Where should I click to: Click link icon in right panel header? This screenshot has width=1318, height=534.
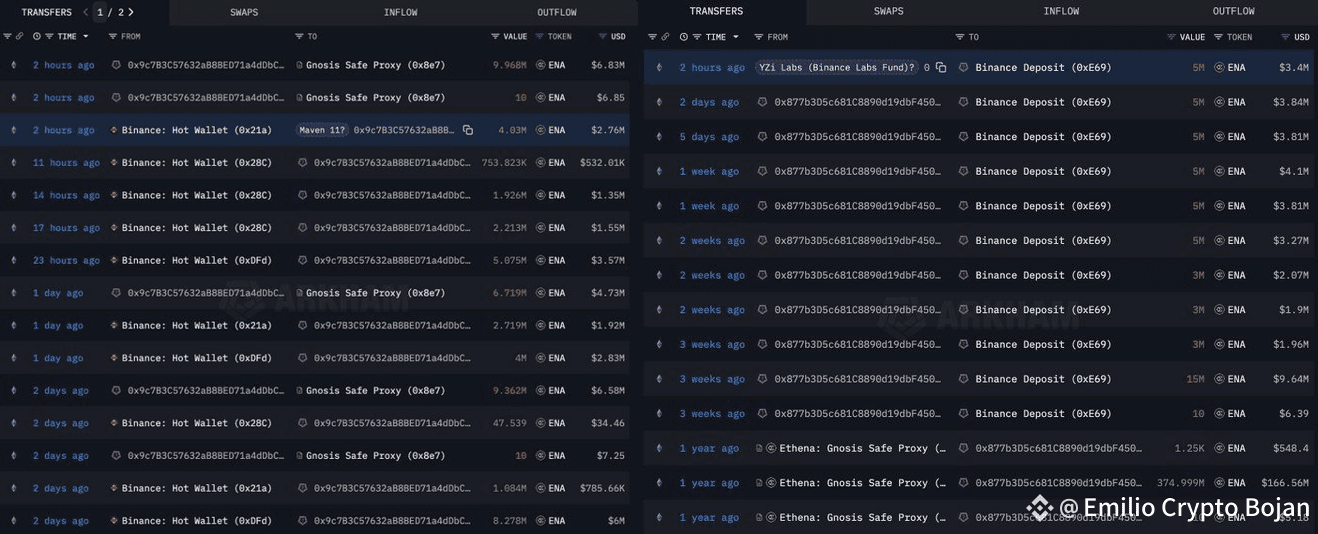click(x=663, y=37)
